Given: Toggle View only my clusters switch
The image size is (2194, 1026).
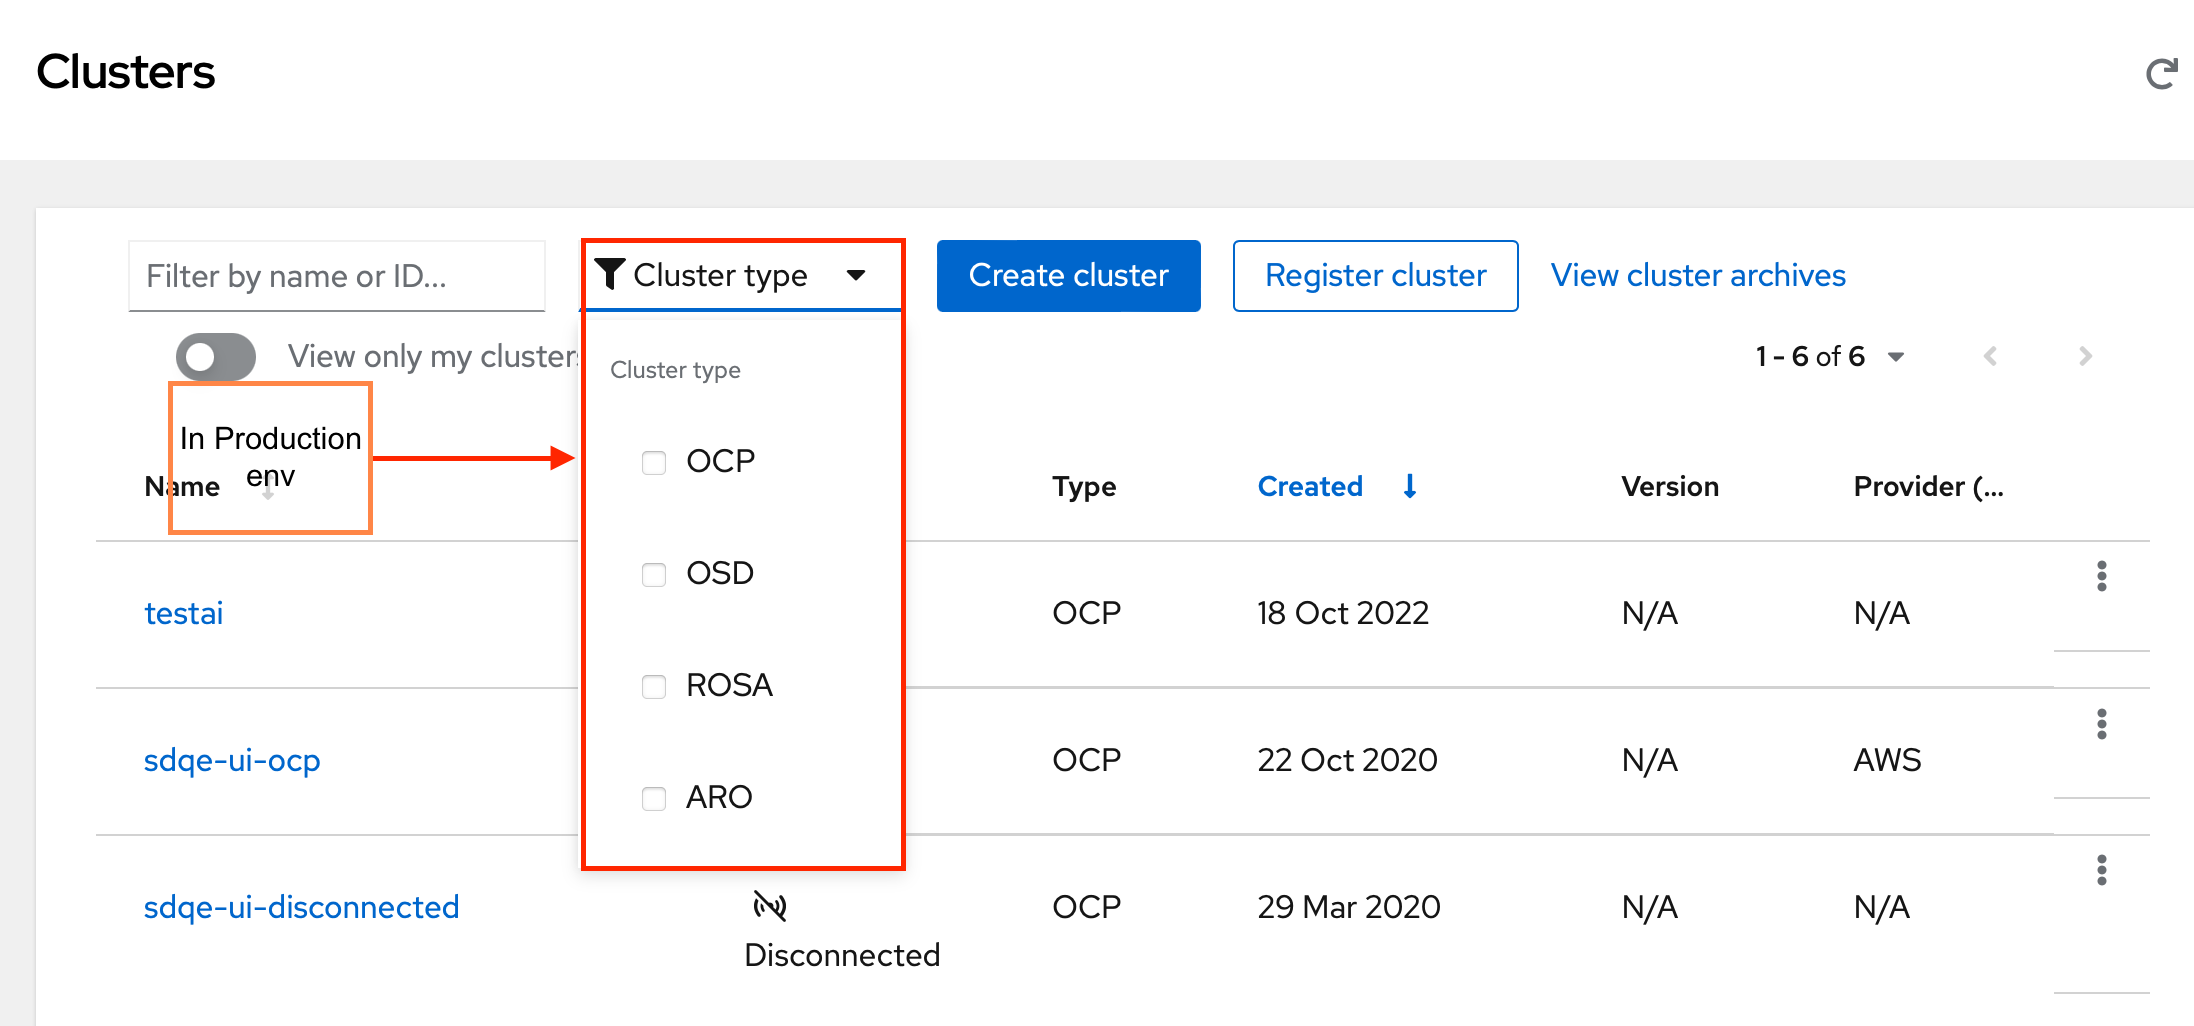Looking at the screenshot, I should [216, 357].
